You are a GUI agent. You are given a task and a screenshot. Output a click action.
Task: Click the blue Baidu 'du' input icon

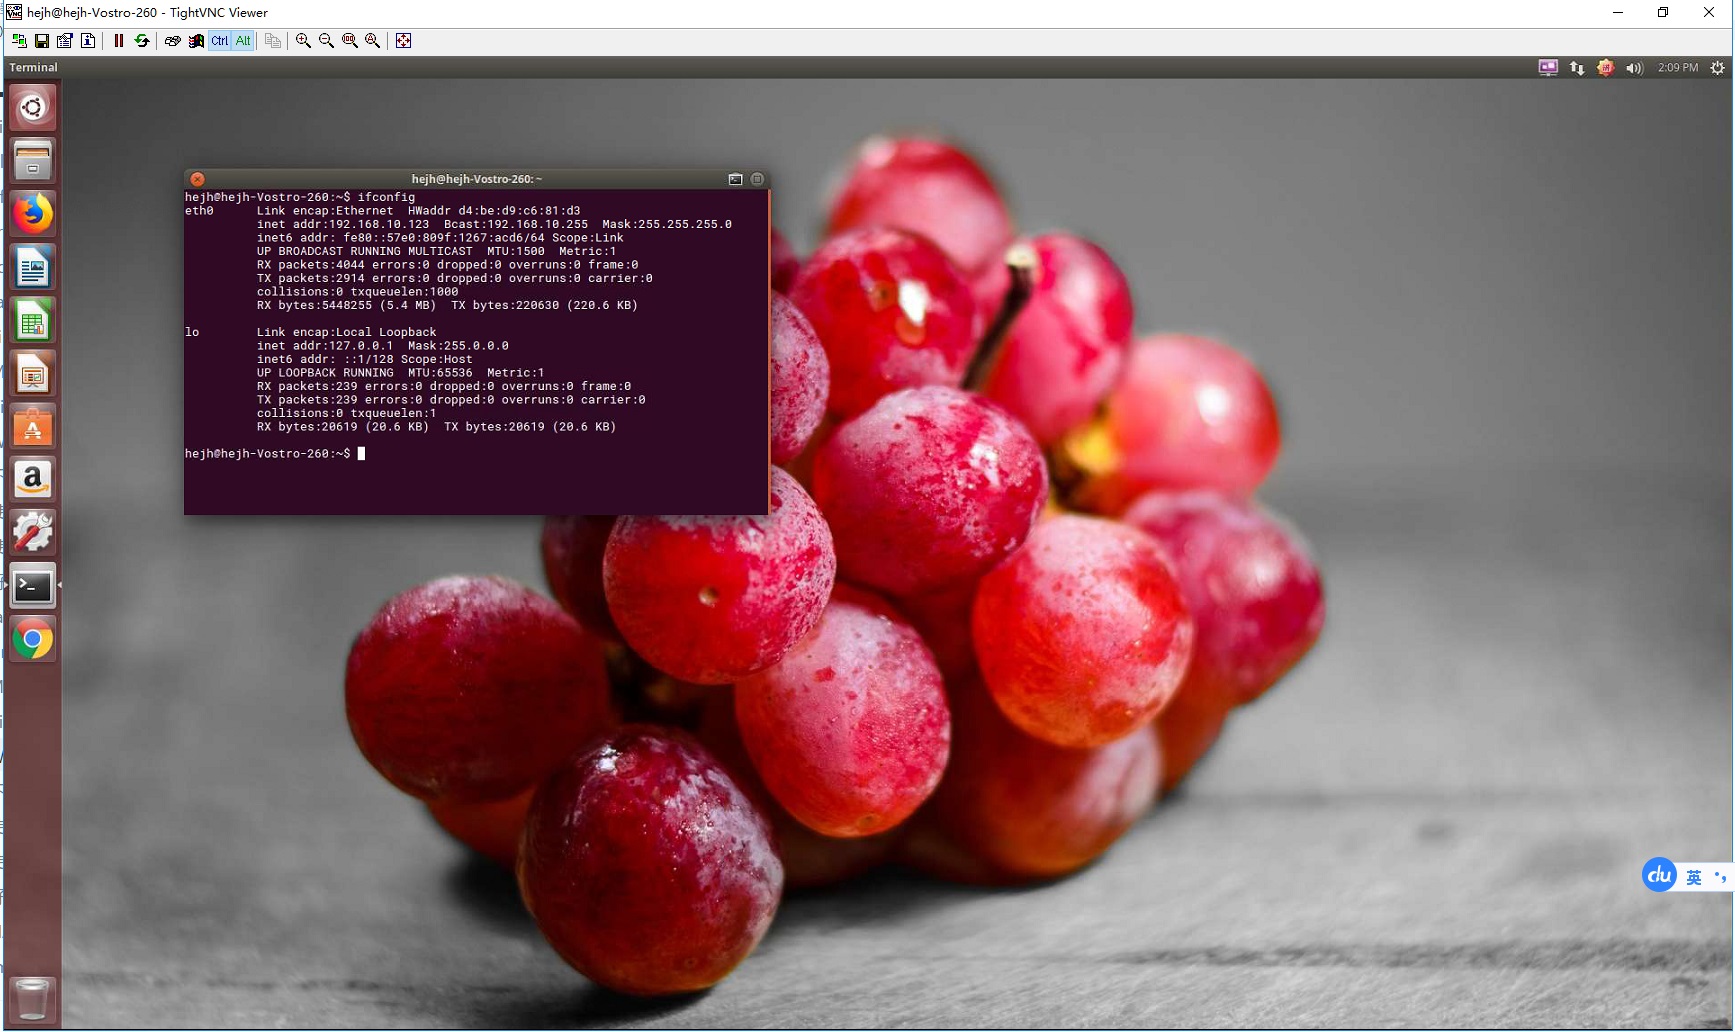pyautogui.click(x=1659, y=876)
